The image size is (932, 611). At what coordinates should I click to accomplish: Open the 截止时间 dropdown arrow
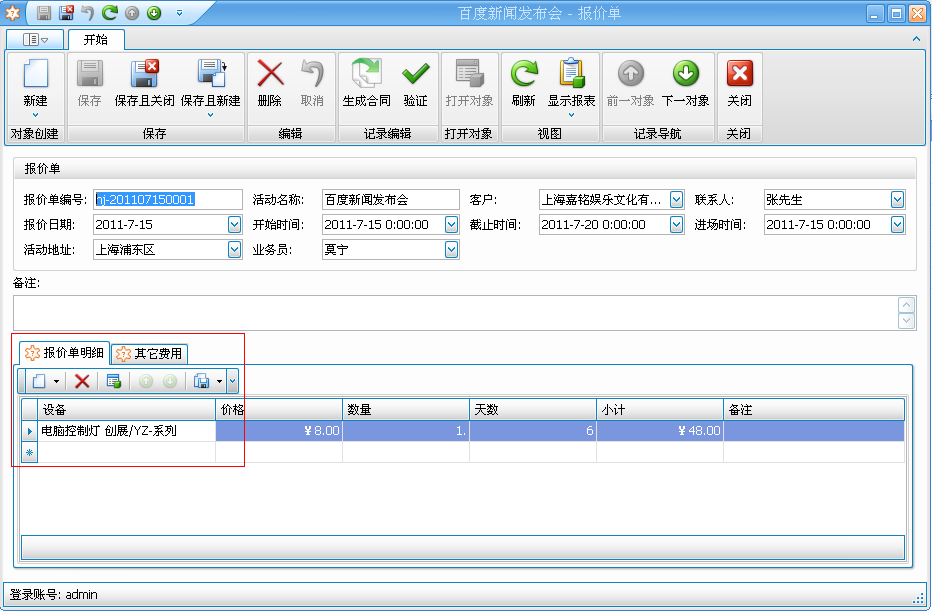(676, 224)
